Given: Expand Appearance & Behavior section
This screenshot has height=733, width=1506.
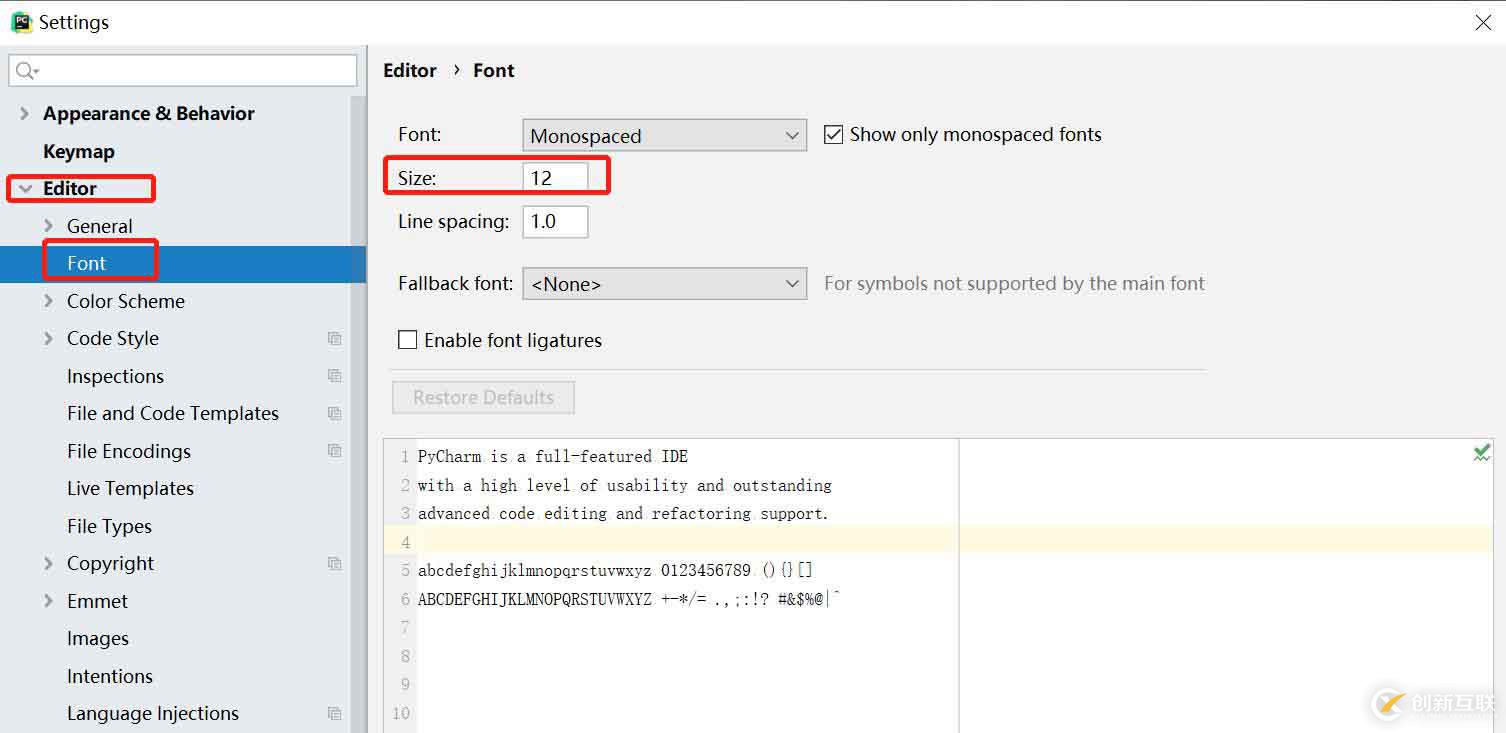Looking at the screenshot, I should pos(25,114).
